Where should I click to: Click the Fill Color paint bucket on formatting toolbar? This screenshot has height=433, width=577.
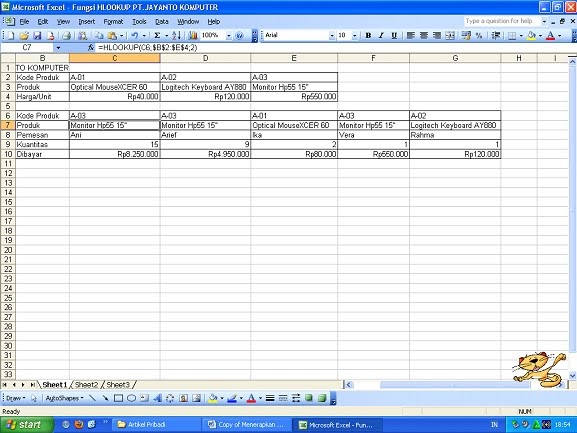[531, 36]
